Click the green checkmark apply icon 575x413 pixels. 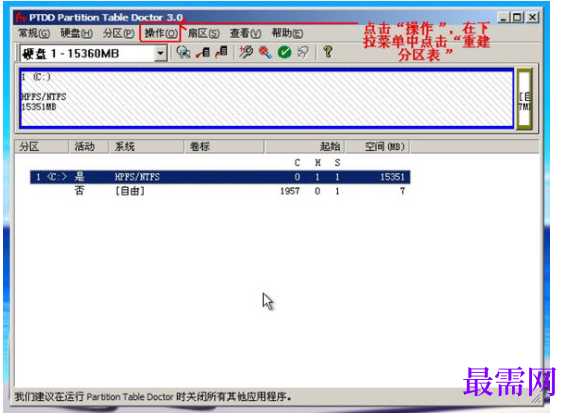tap(284, 52)
